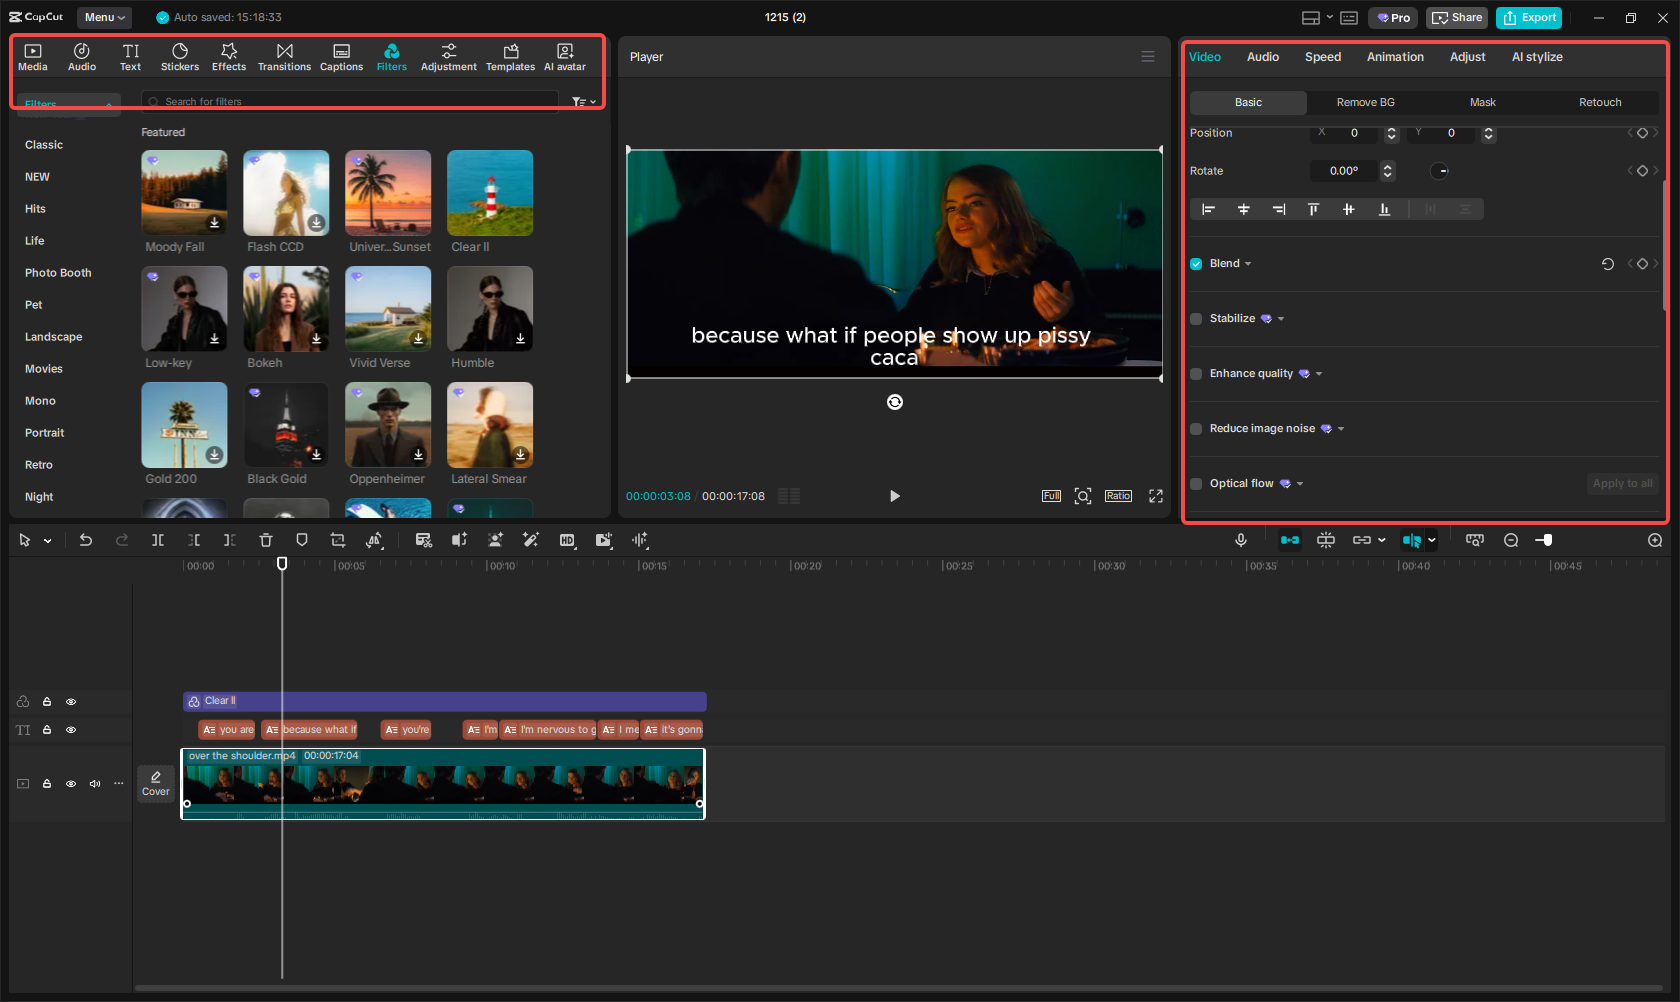
Task: Expand Enhance quality options arrow
Action: [x=1319, y=374]
